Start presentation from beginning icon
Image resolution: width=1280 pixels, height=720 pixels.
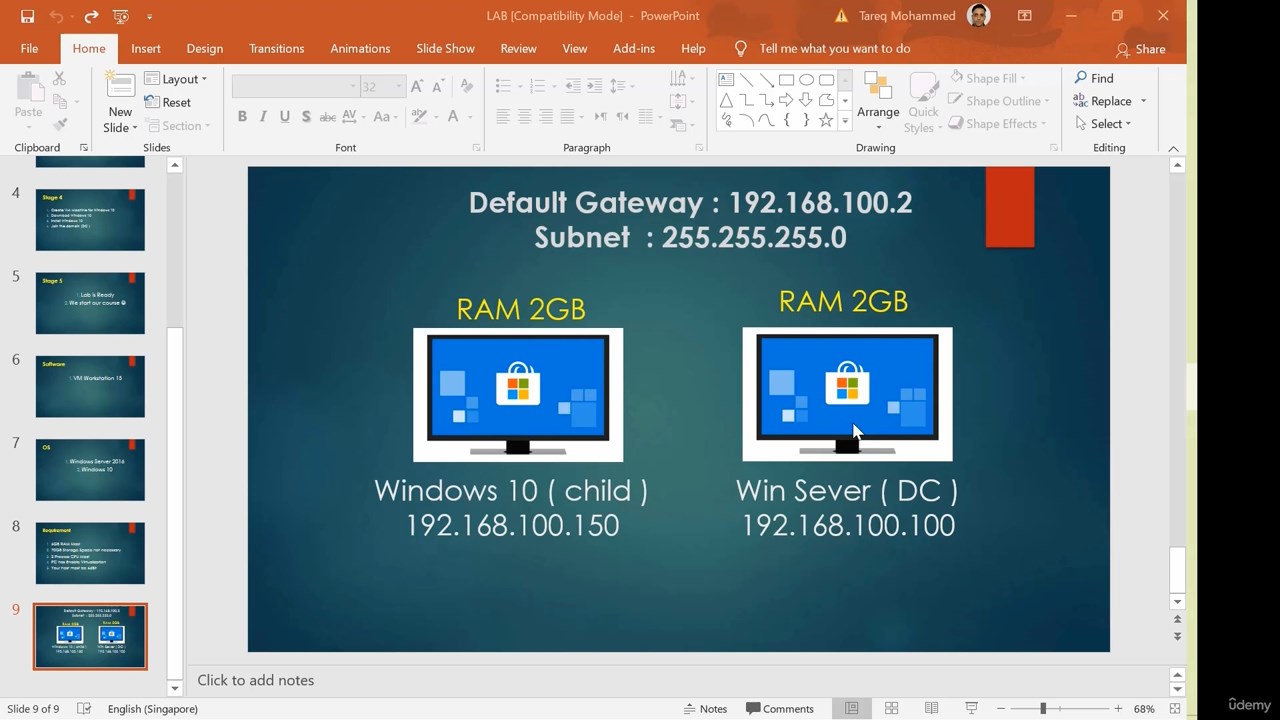point(121,16)
